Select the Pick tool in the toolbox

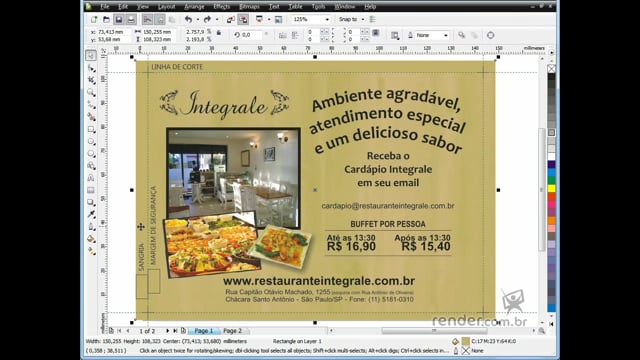point(91,55)
